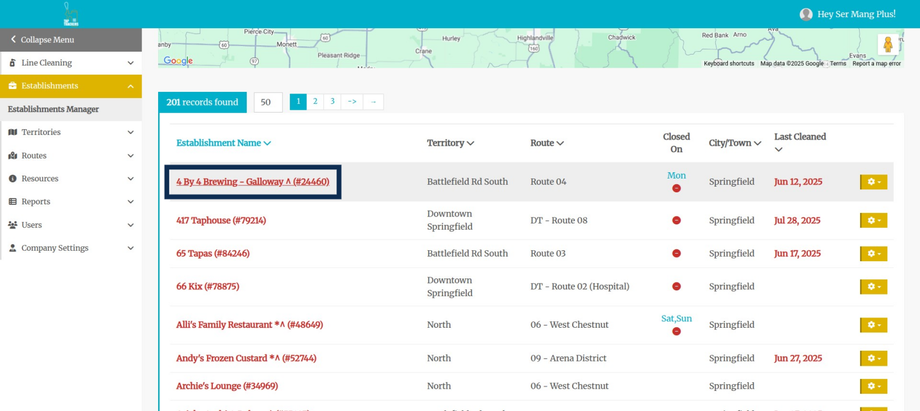
Task: Click the Reports table icon
Action: [x=12, y=201]
